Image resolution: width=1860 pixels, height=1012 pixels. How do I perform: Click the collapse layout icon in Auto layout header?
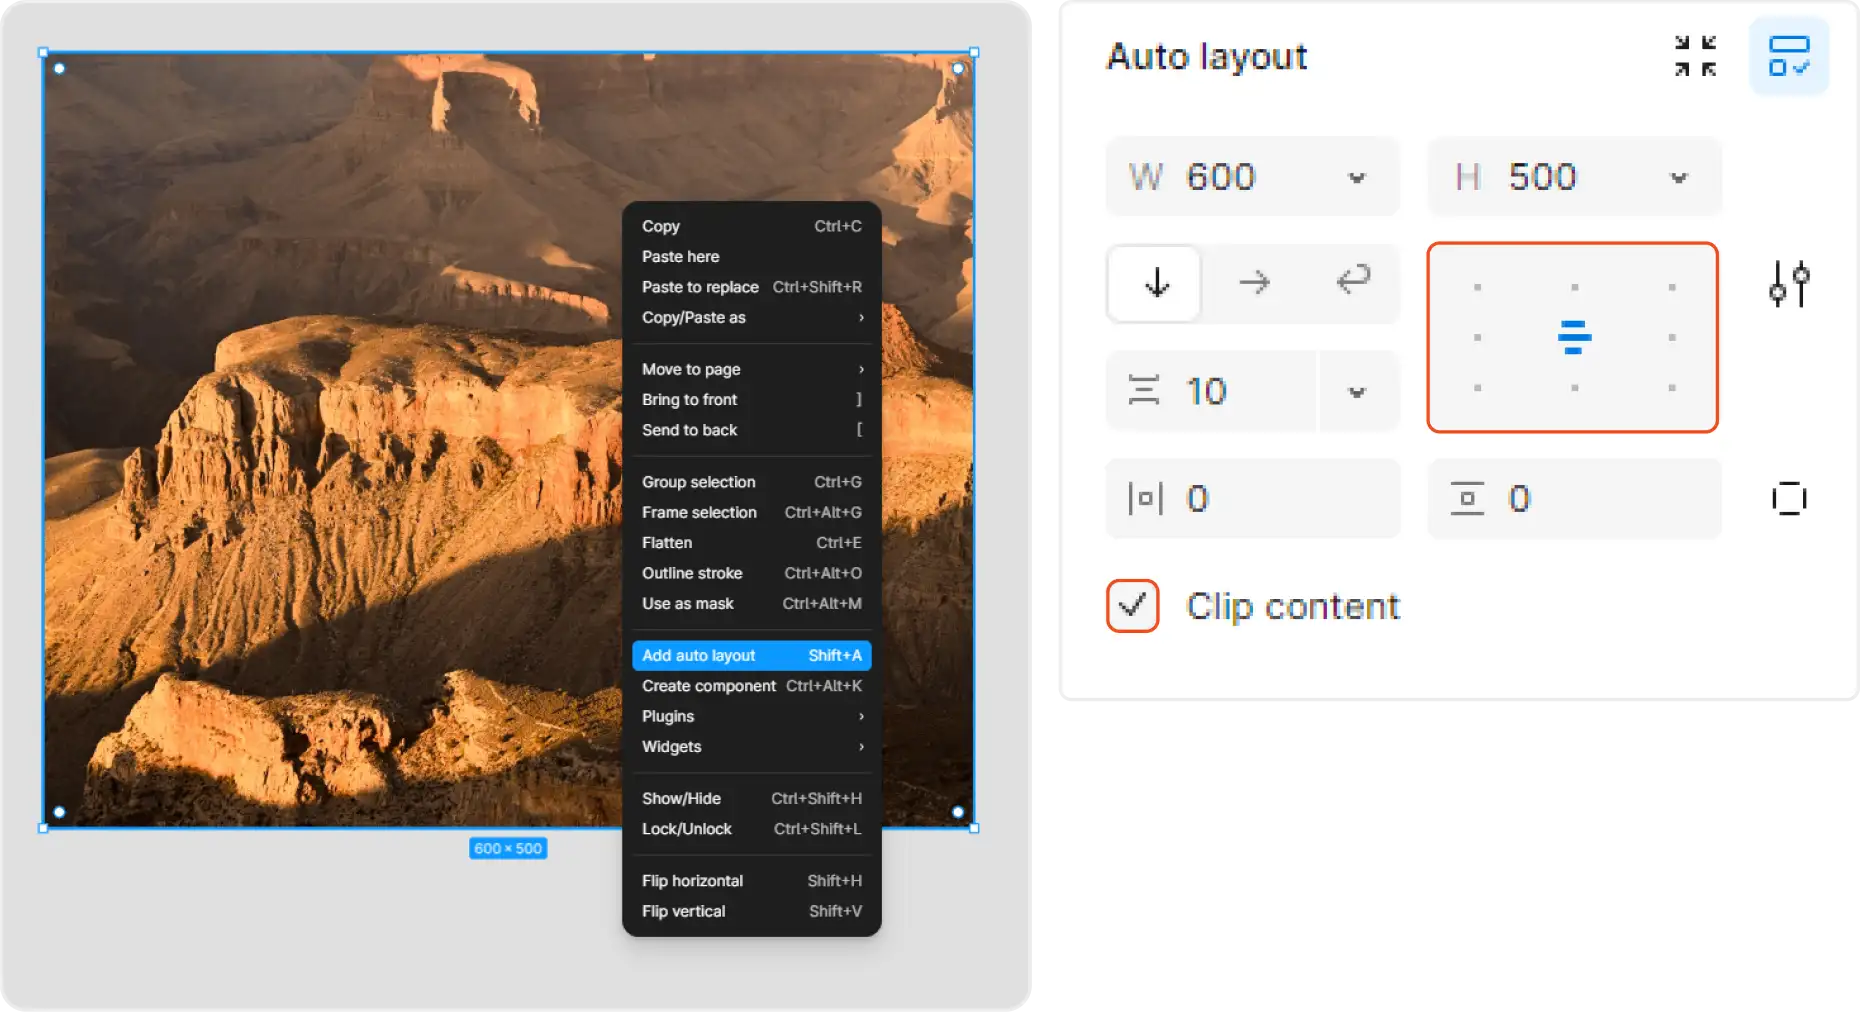point(1695,56)
